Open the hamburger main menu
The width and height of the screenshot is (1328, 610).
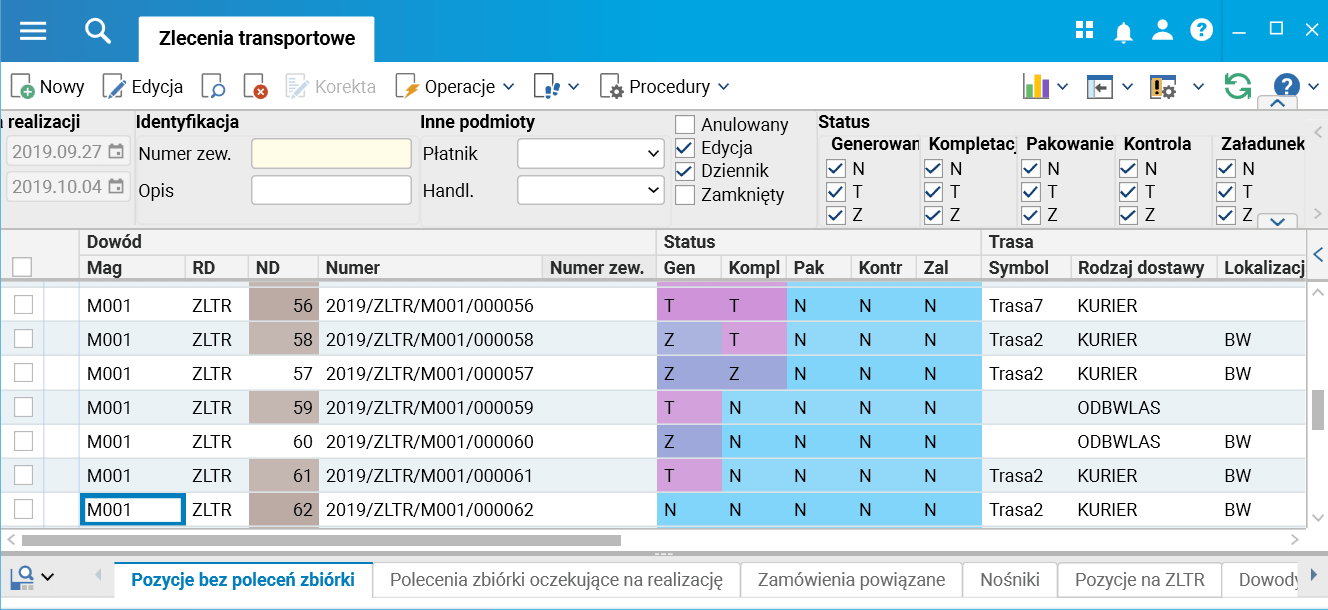click(33, 30)
